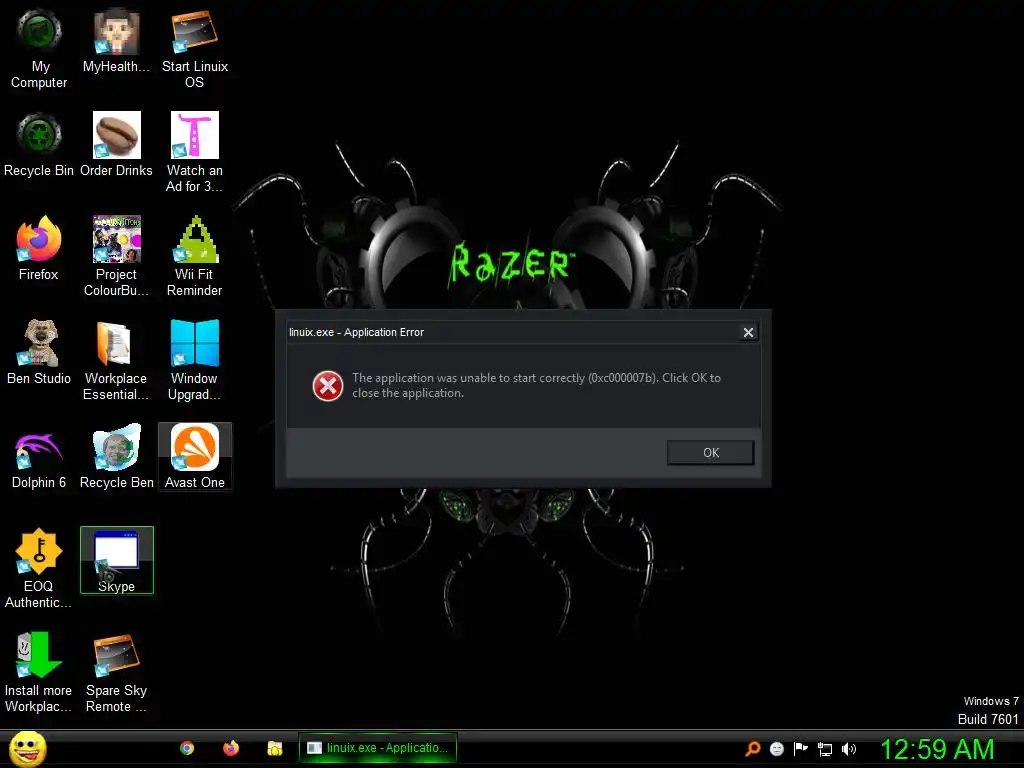Screen dimensions: 1024x768
Task: Launch Chrome from the taskbar
Action: [x=187, y=748]
